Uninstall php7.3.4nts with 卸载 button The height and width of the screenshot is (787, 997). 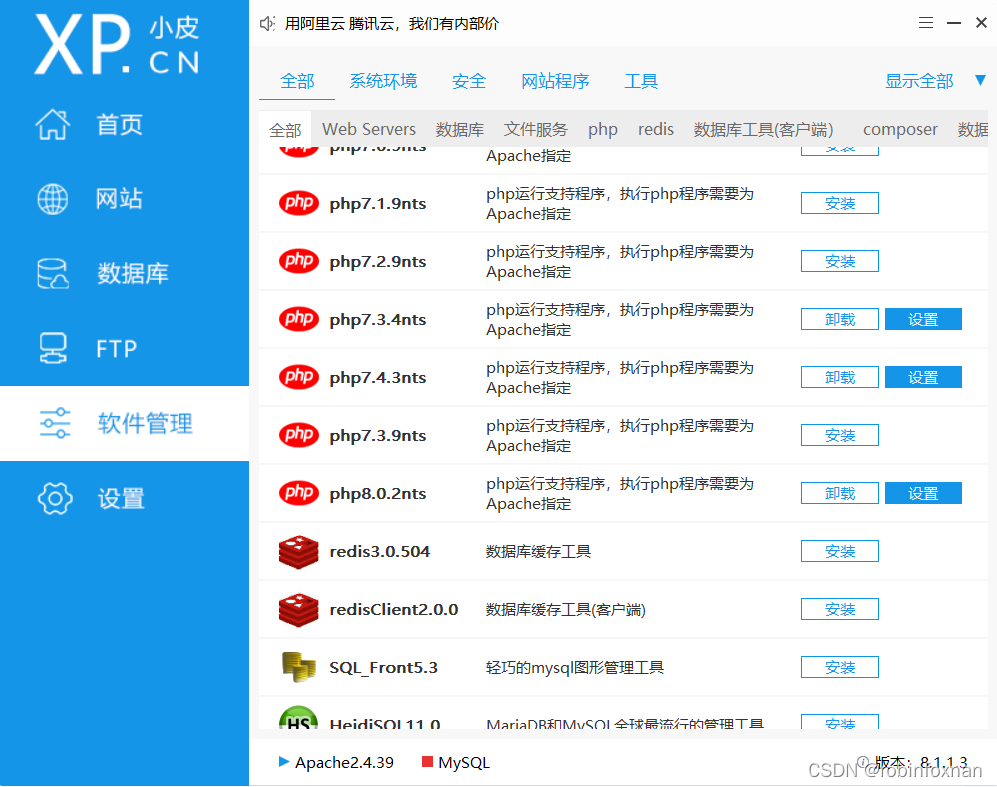(x=839, y=319)
